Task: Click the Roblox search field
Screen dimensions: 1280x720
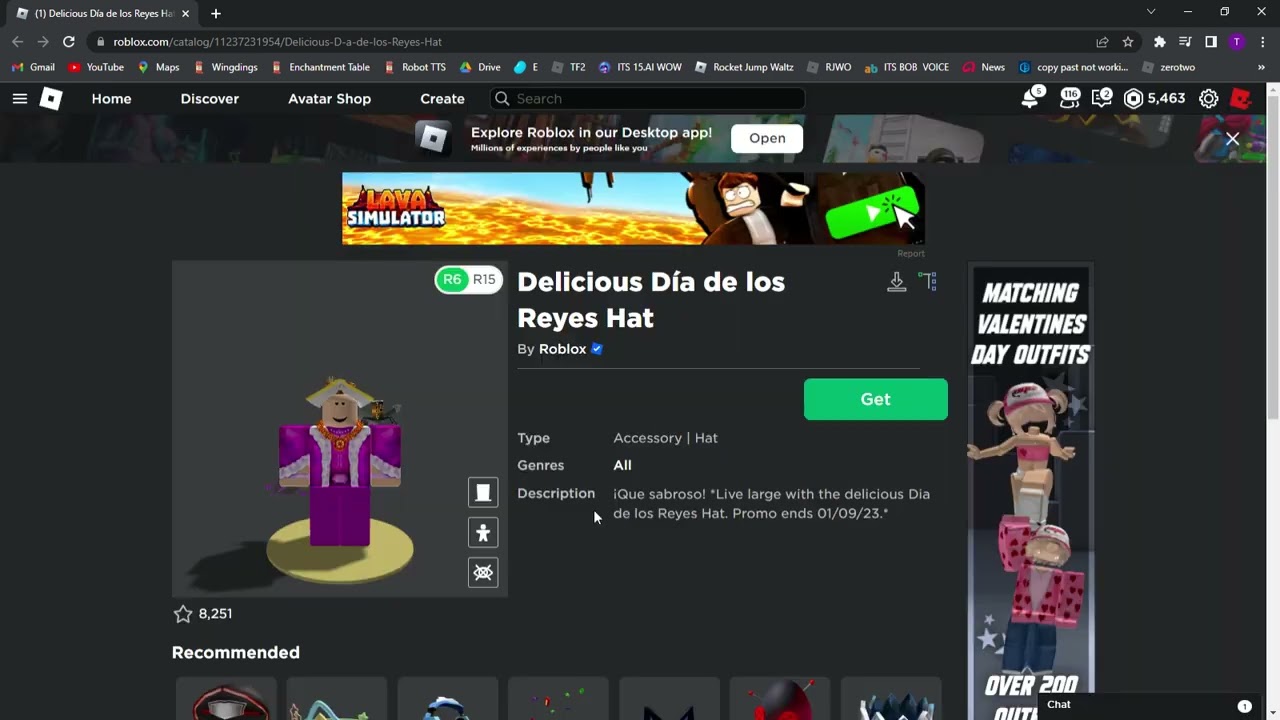Action: click(x=648, y=98)
